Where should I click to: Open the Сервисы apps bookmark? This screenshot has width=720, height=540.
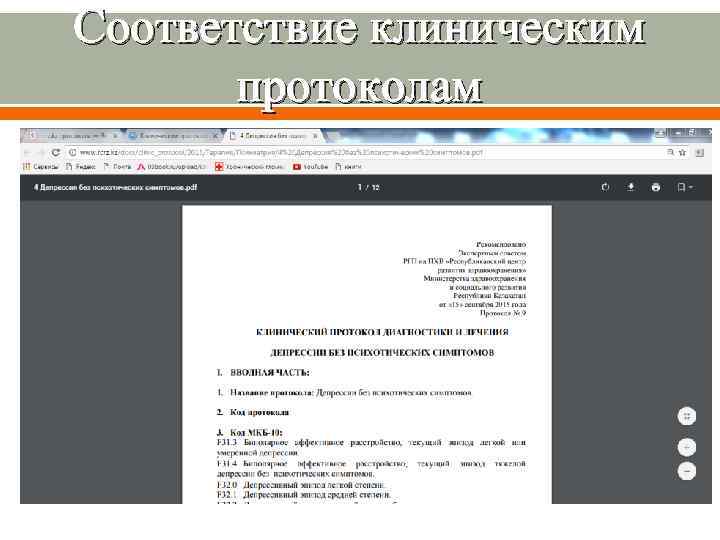click(x=41, y=167)
